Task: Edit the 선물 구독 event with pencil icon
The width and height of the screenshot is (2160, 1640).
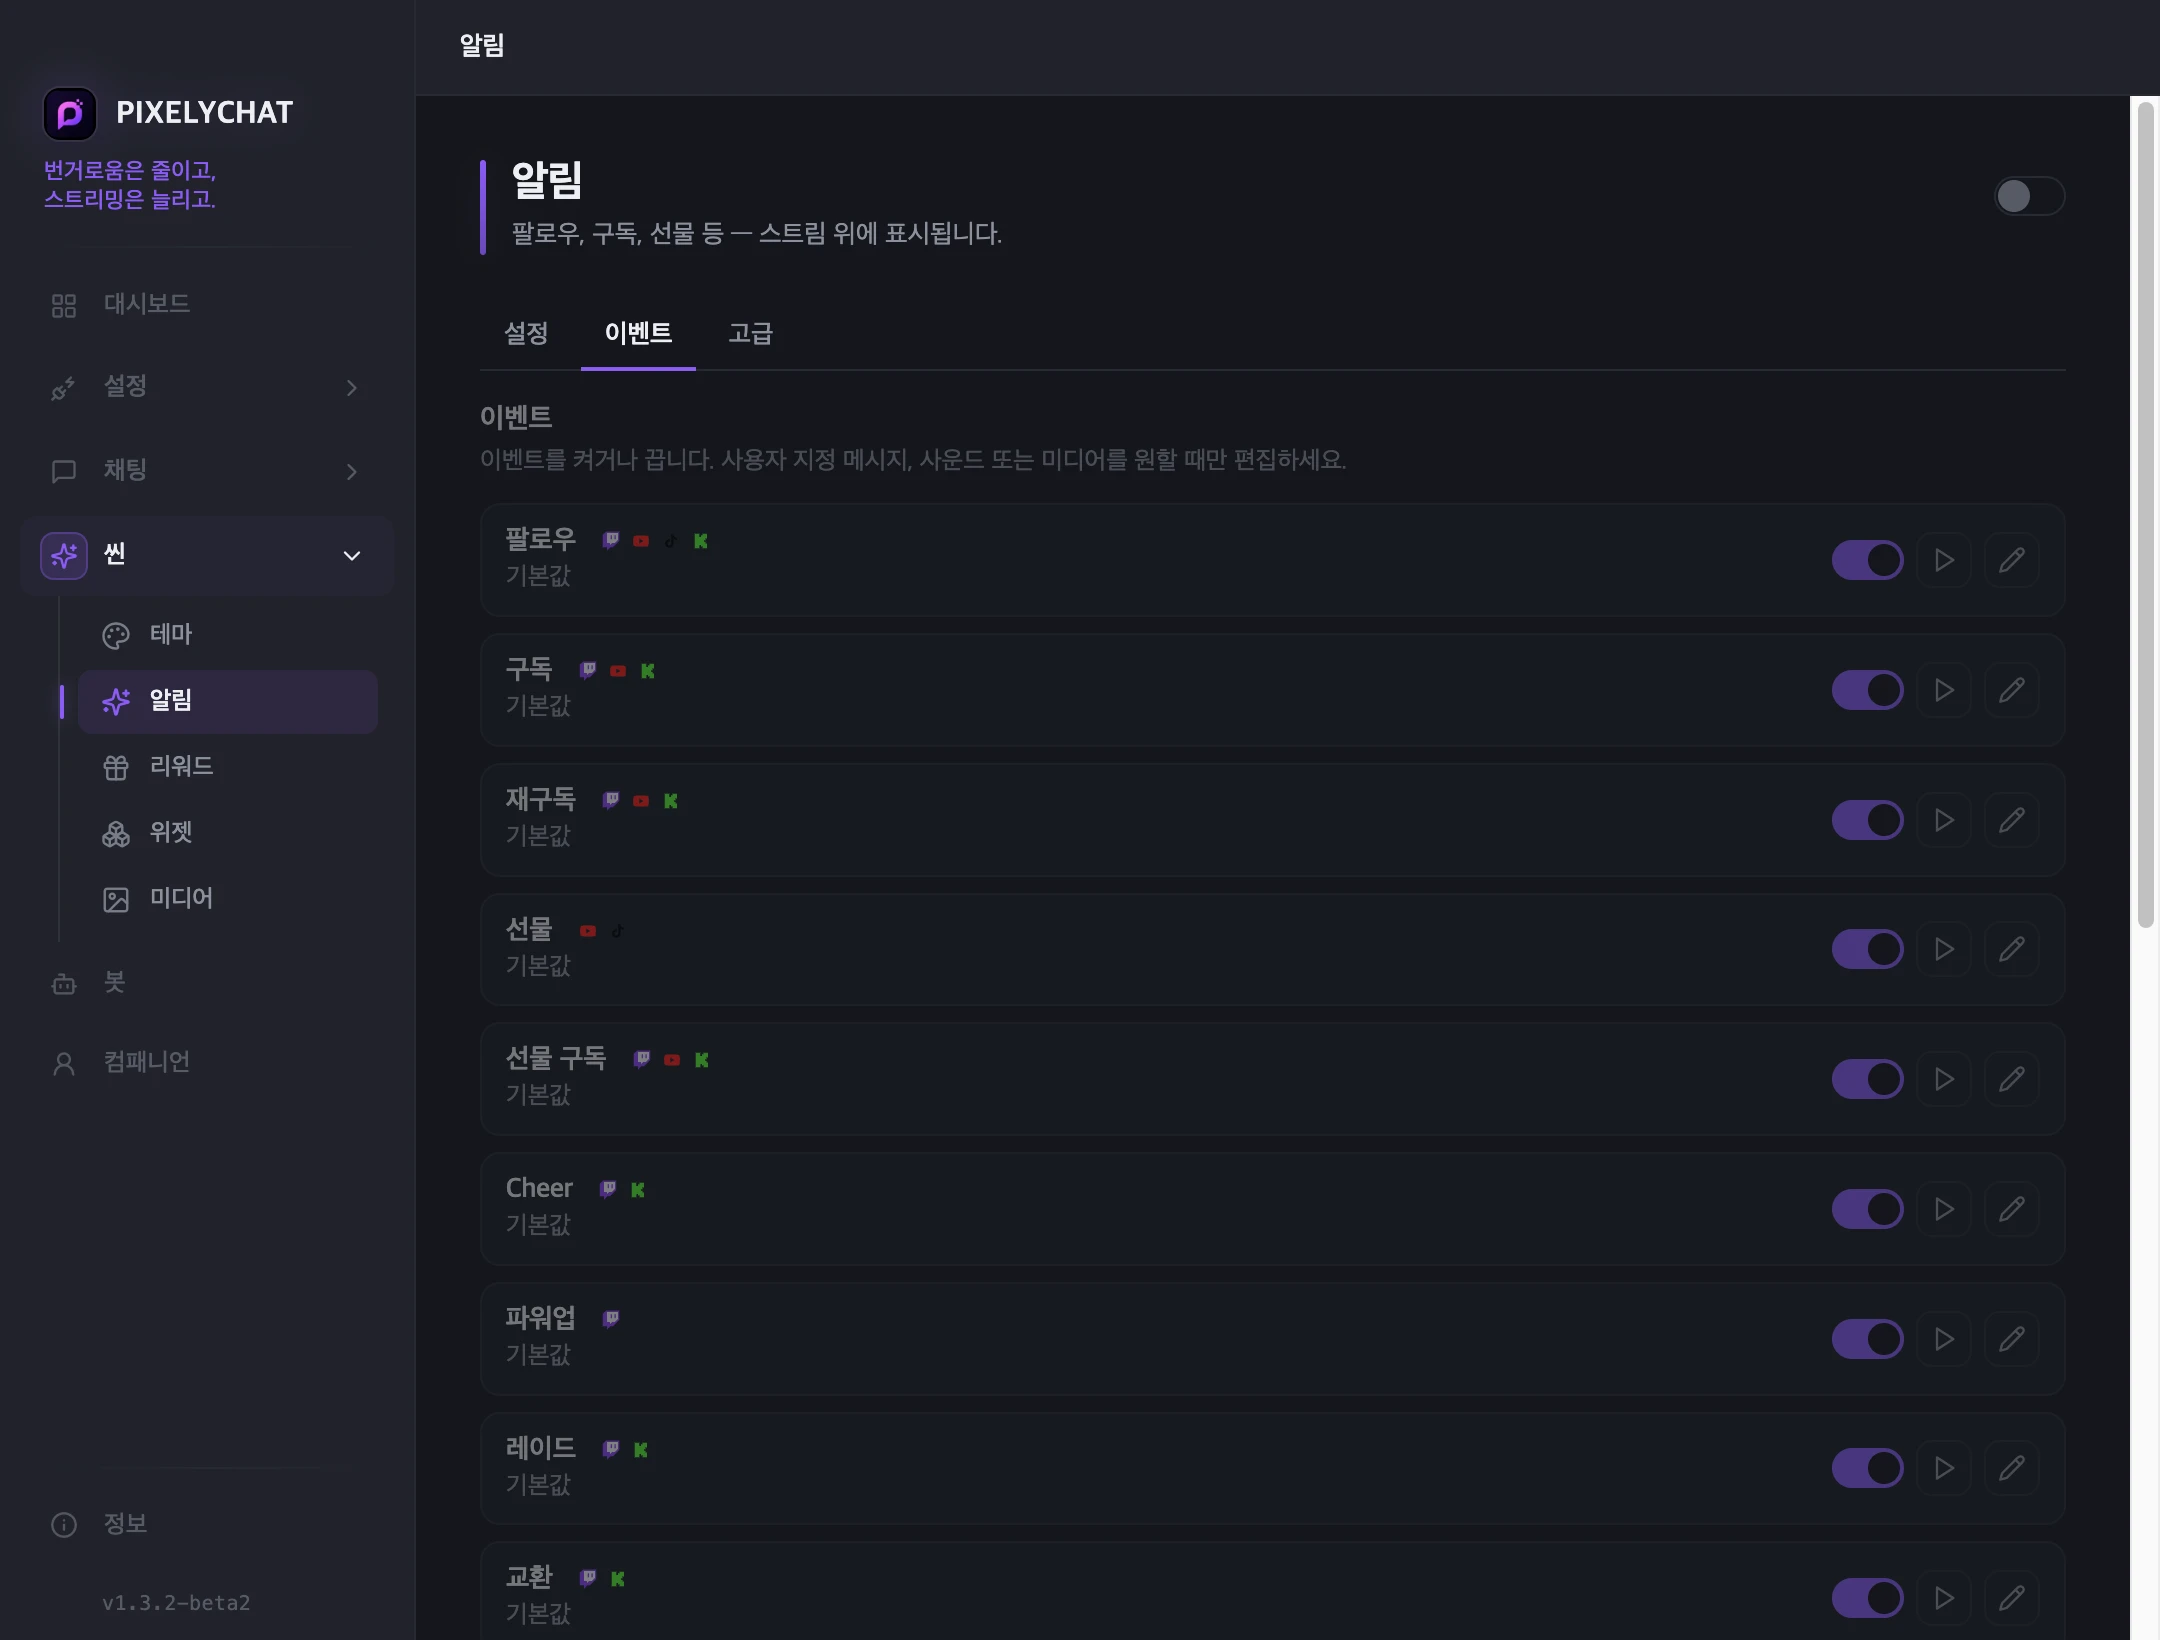Action: point(2012,1079)
